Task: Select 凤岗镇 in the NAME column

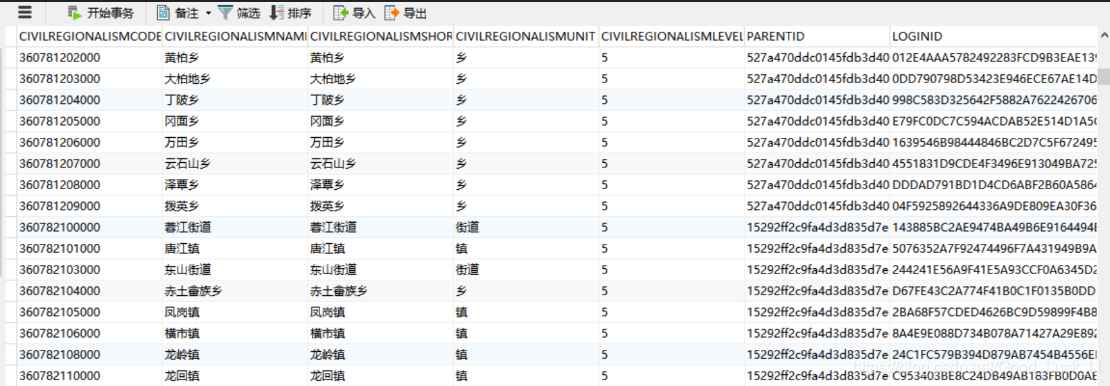Action: (235, 312)
